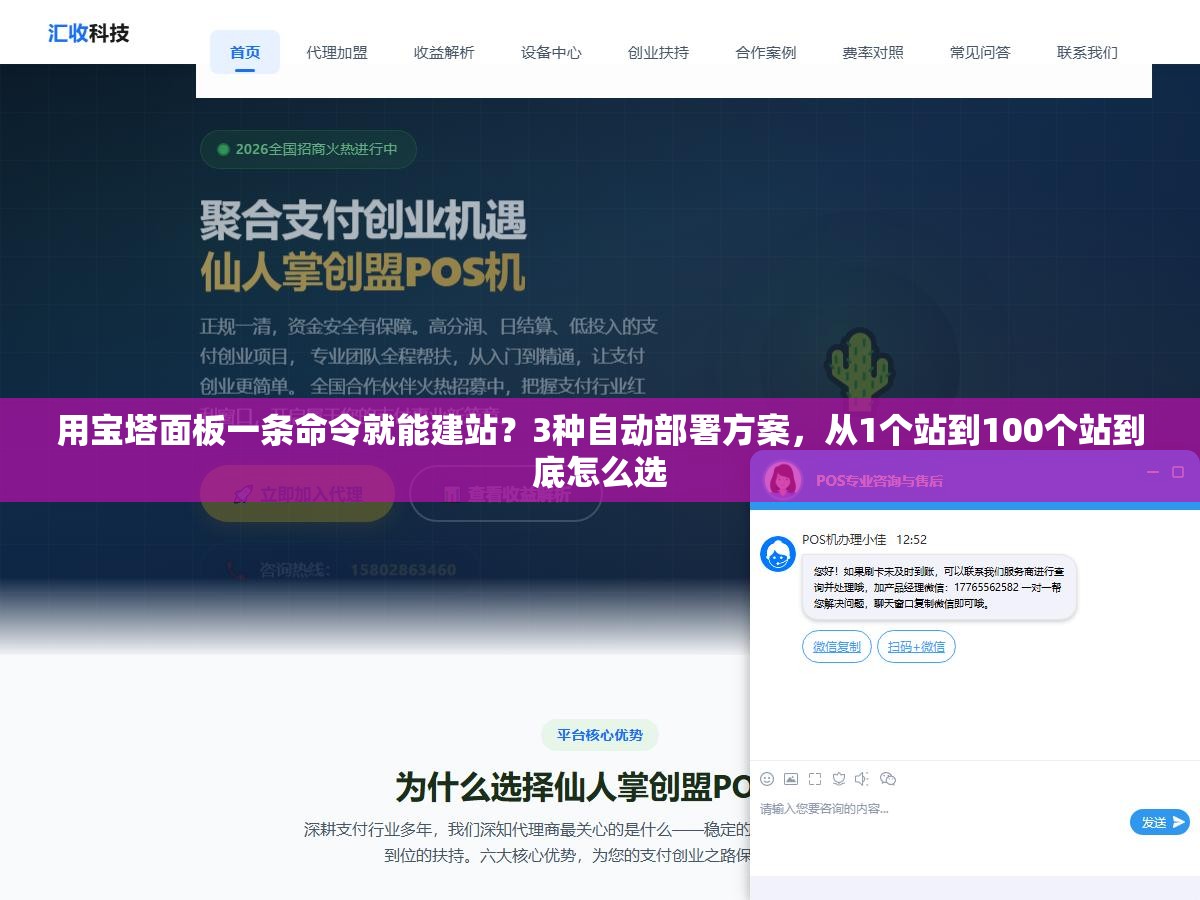Open the 收益解析 menu item
Screen dimensions: 1200x900
coord(444,52)
